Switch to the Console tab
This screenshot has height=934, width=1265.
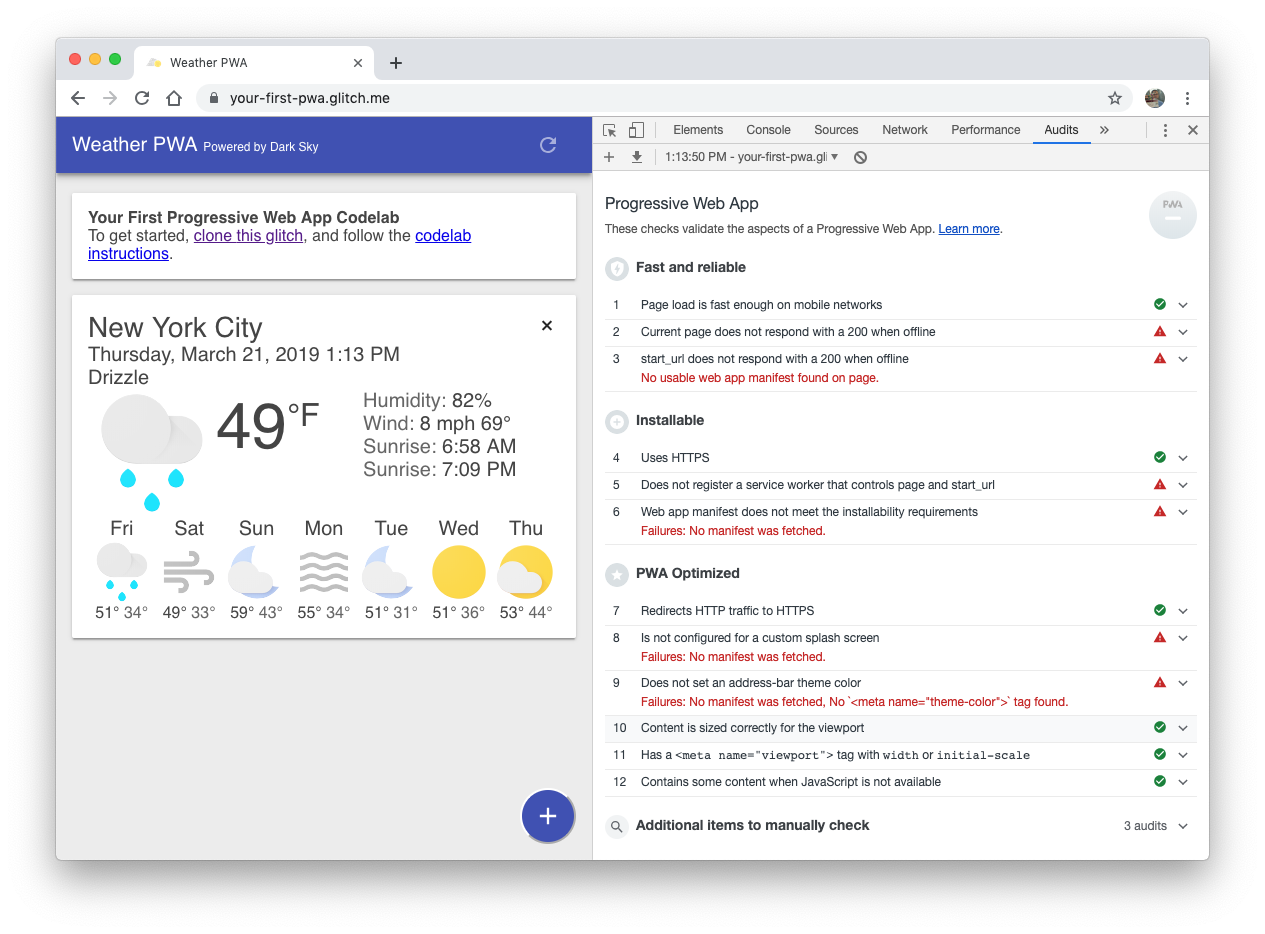pos(768,130)
